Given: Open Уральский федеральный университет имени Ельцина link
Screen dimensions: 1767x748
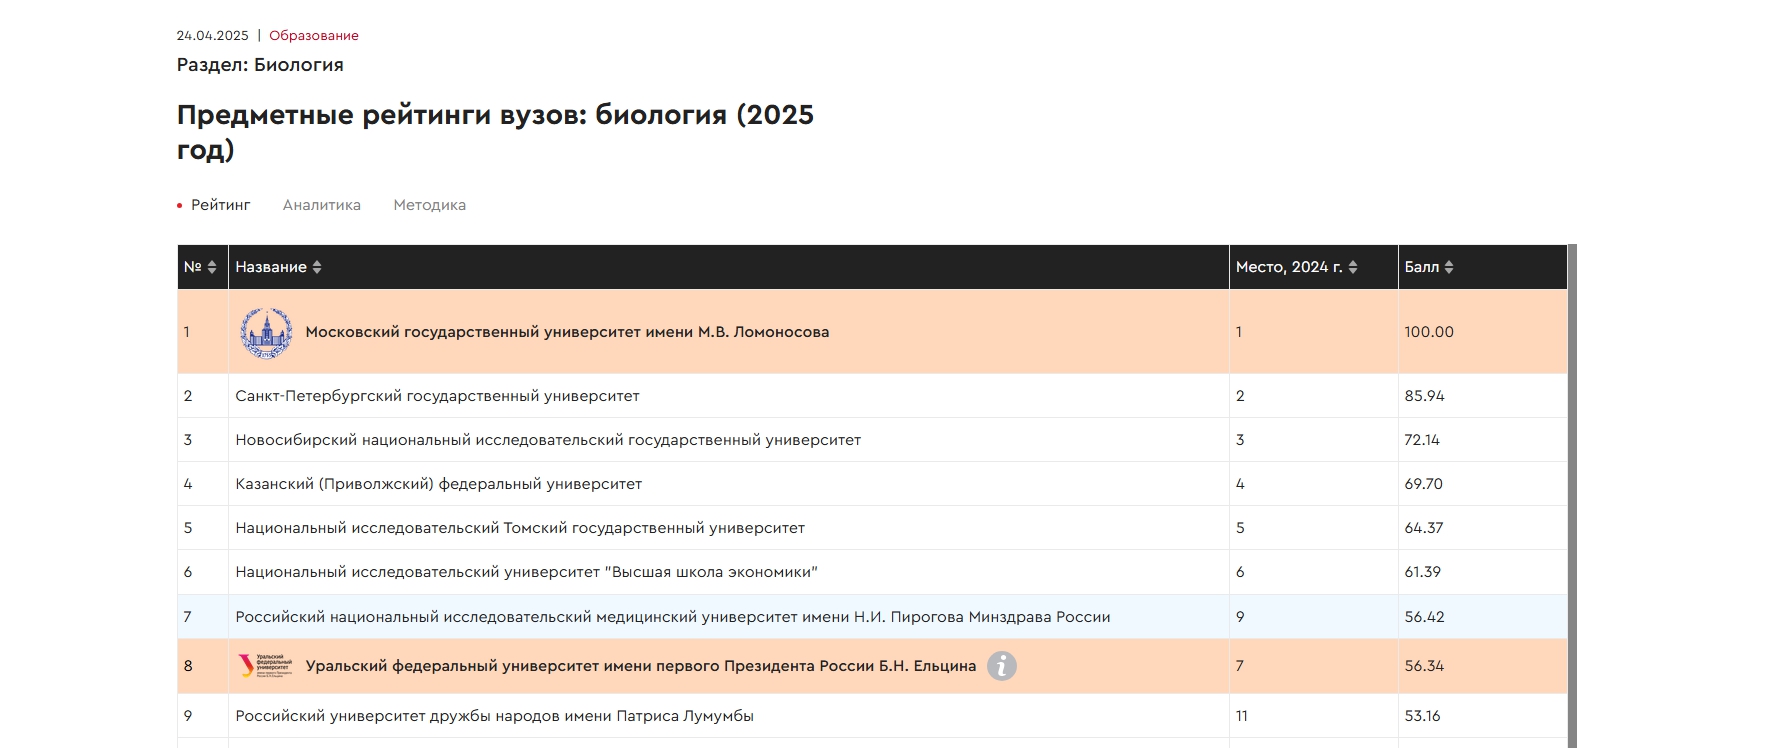Looking at the screenshot, I should (x=641, y=666).
